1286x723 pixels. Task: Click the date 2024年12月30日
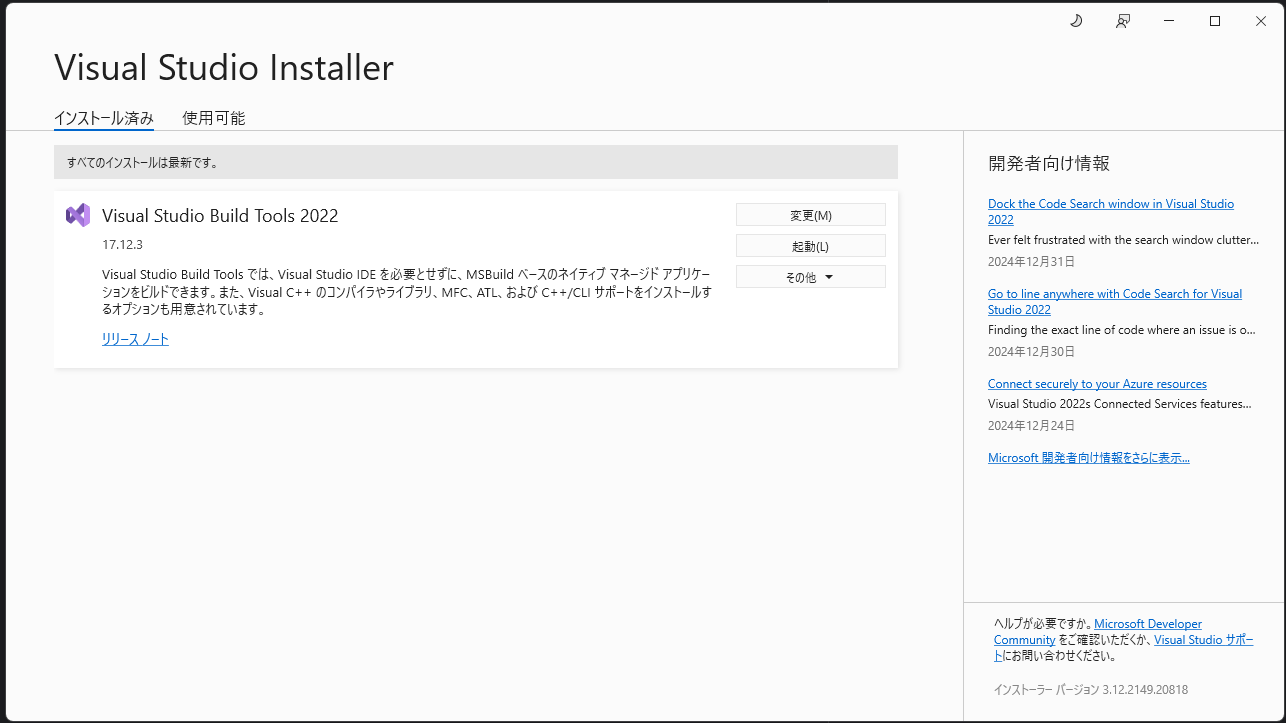(1031, 352)
